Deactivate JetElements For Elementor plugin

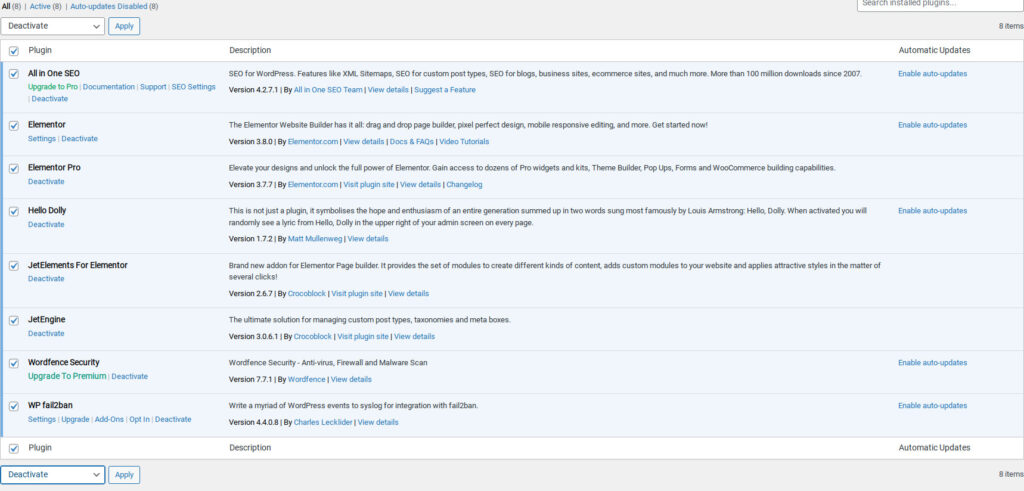46,279
